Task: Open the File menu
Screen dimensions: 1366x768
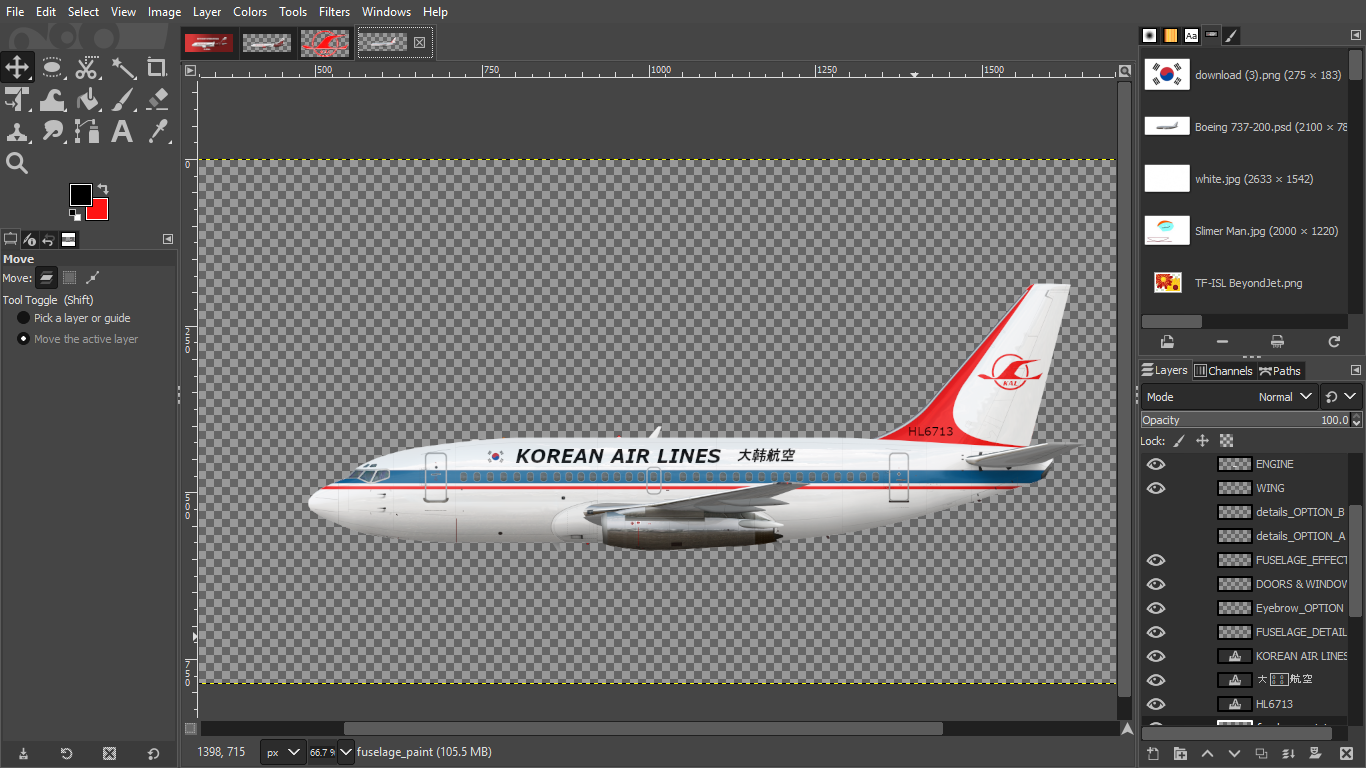Action: point(15,12)
